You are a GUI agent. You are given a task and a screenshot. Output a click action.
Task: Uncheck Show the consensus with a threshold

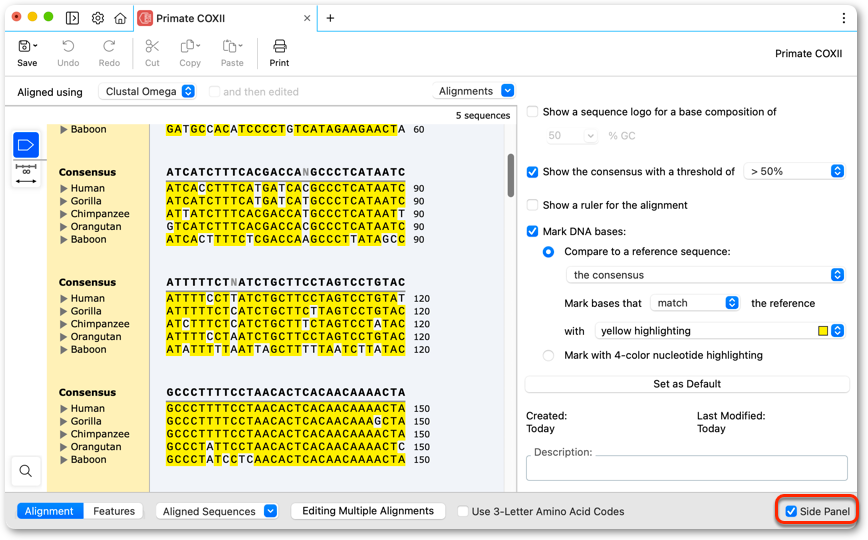tap(532, 172)
